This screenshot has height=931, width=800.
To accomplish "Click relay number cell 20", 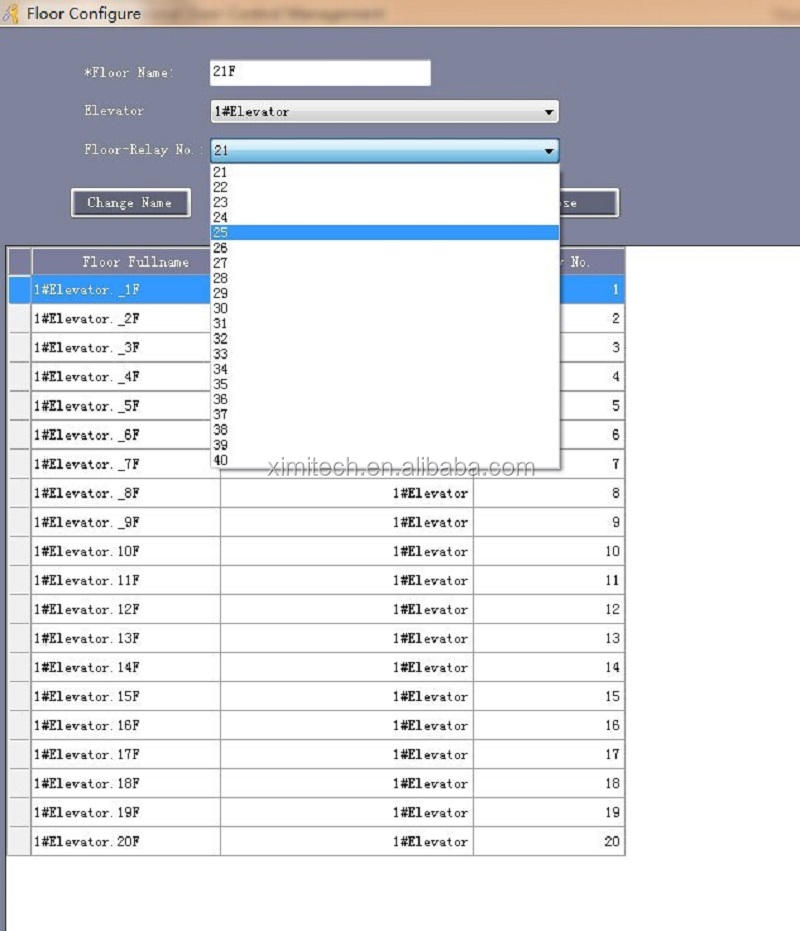I will click(549, 842).
